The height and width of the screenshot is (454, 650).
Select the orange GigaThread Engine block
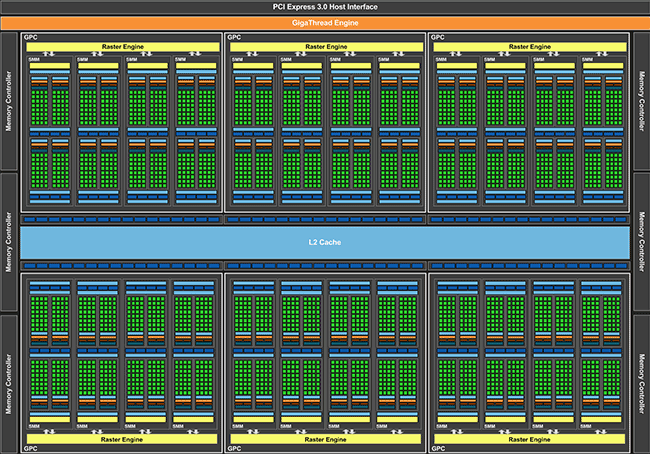325,22
